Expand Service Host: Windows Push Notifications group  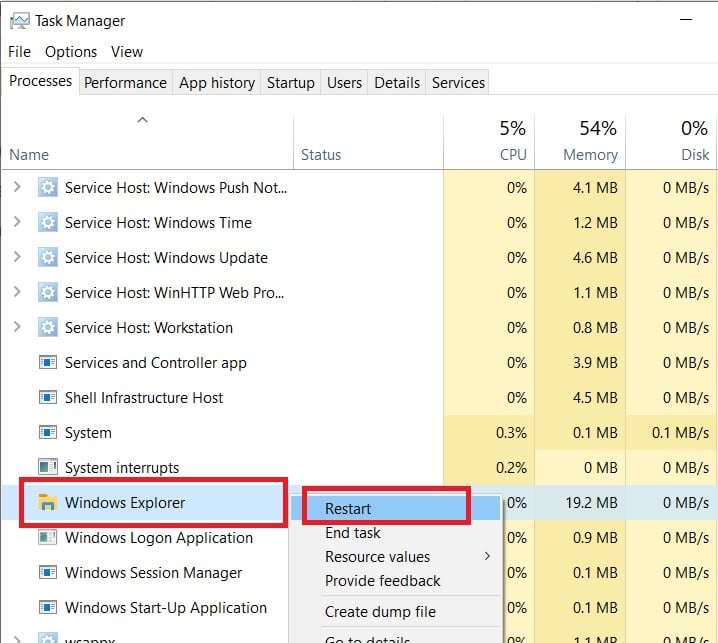point(16,187)
